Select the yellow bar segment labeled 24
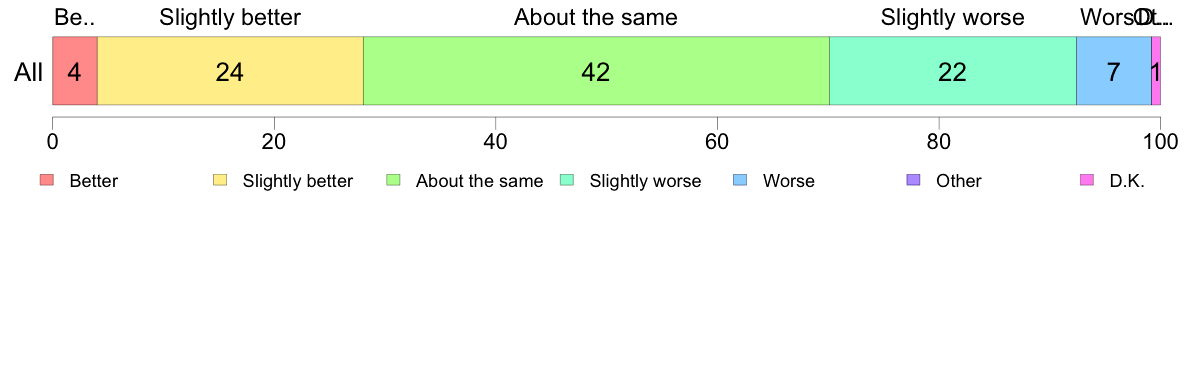1188x368 pixels. pos(230,71)
